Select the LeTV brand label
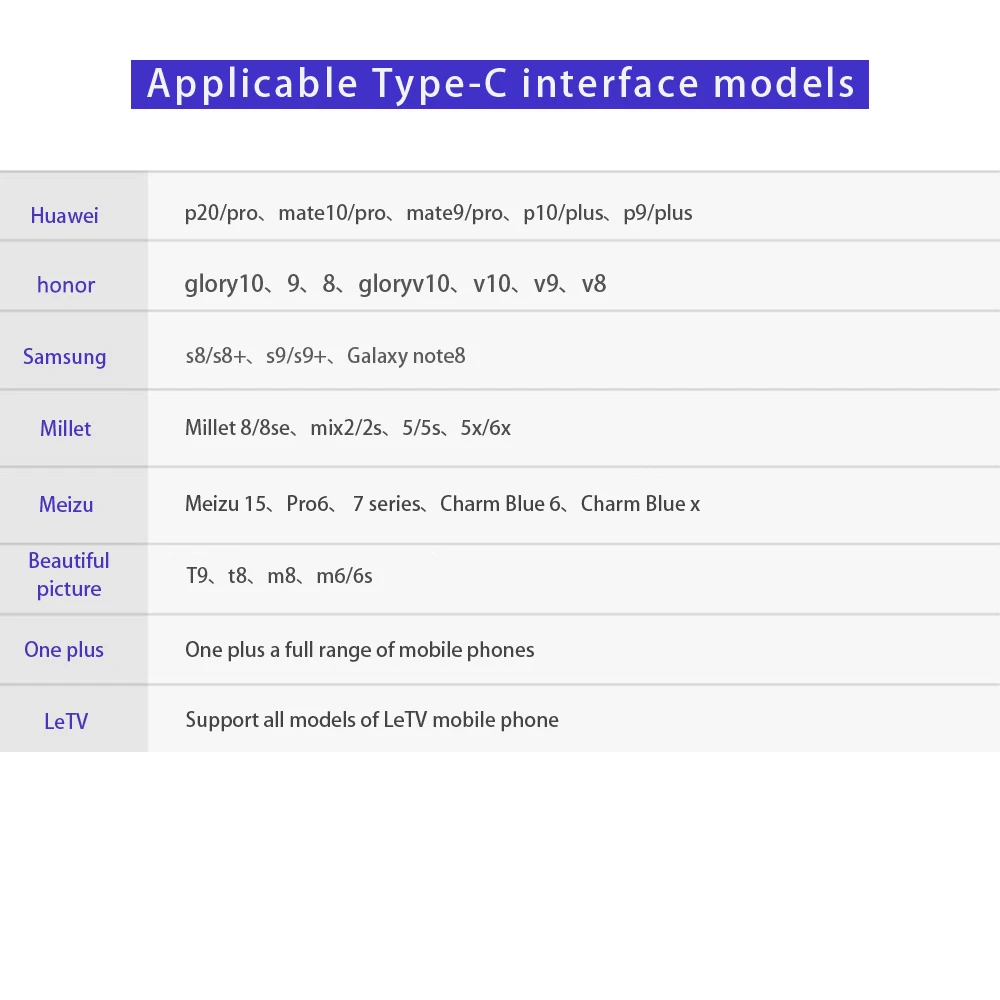The image size is (1000, 1000). point(66,721)
